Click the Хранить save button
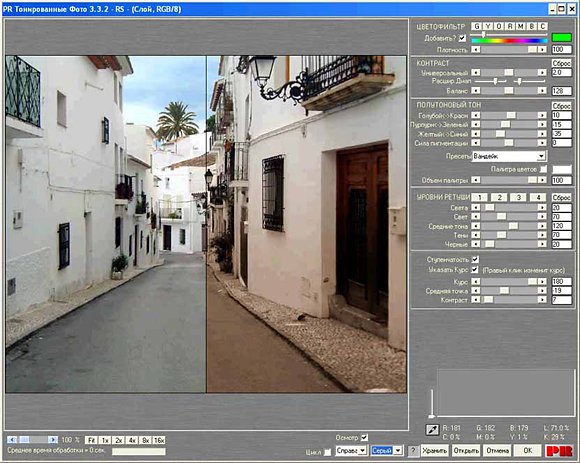 pyautogui.click(x=434, y=451)
